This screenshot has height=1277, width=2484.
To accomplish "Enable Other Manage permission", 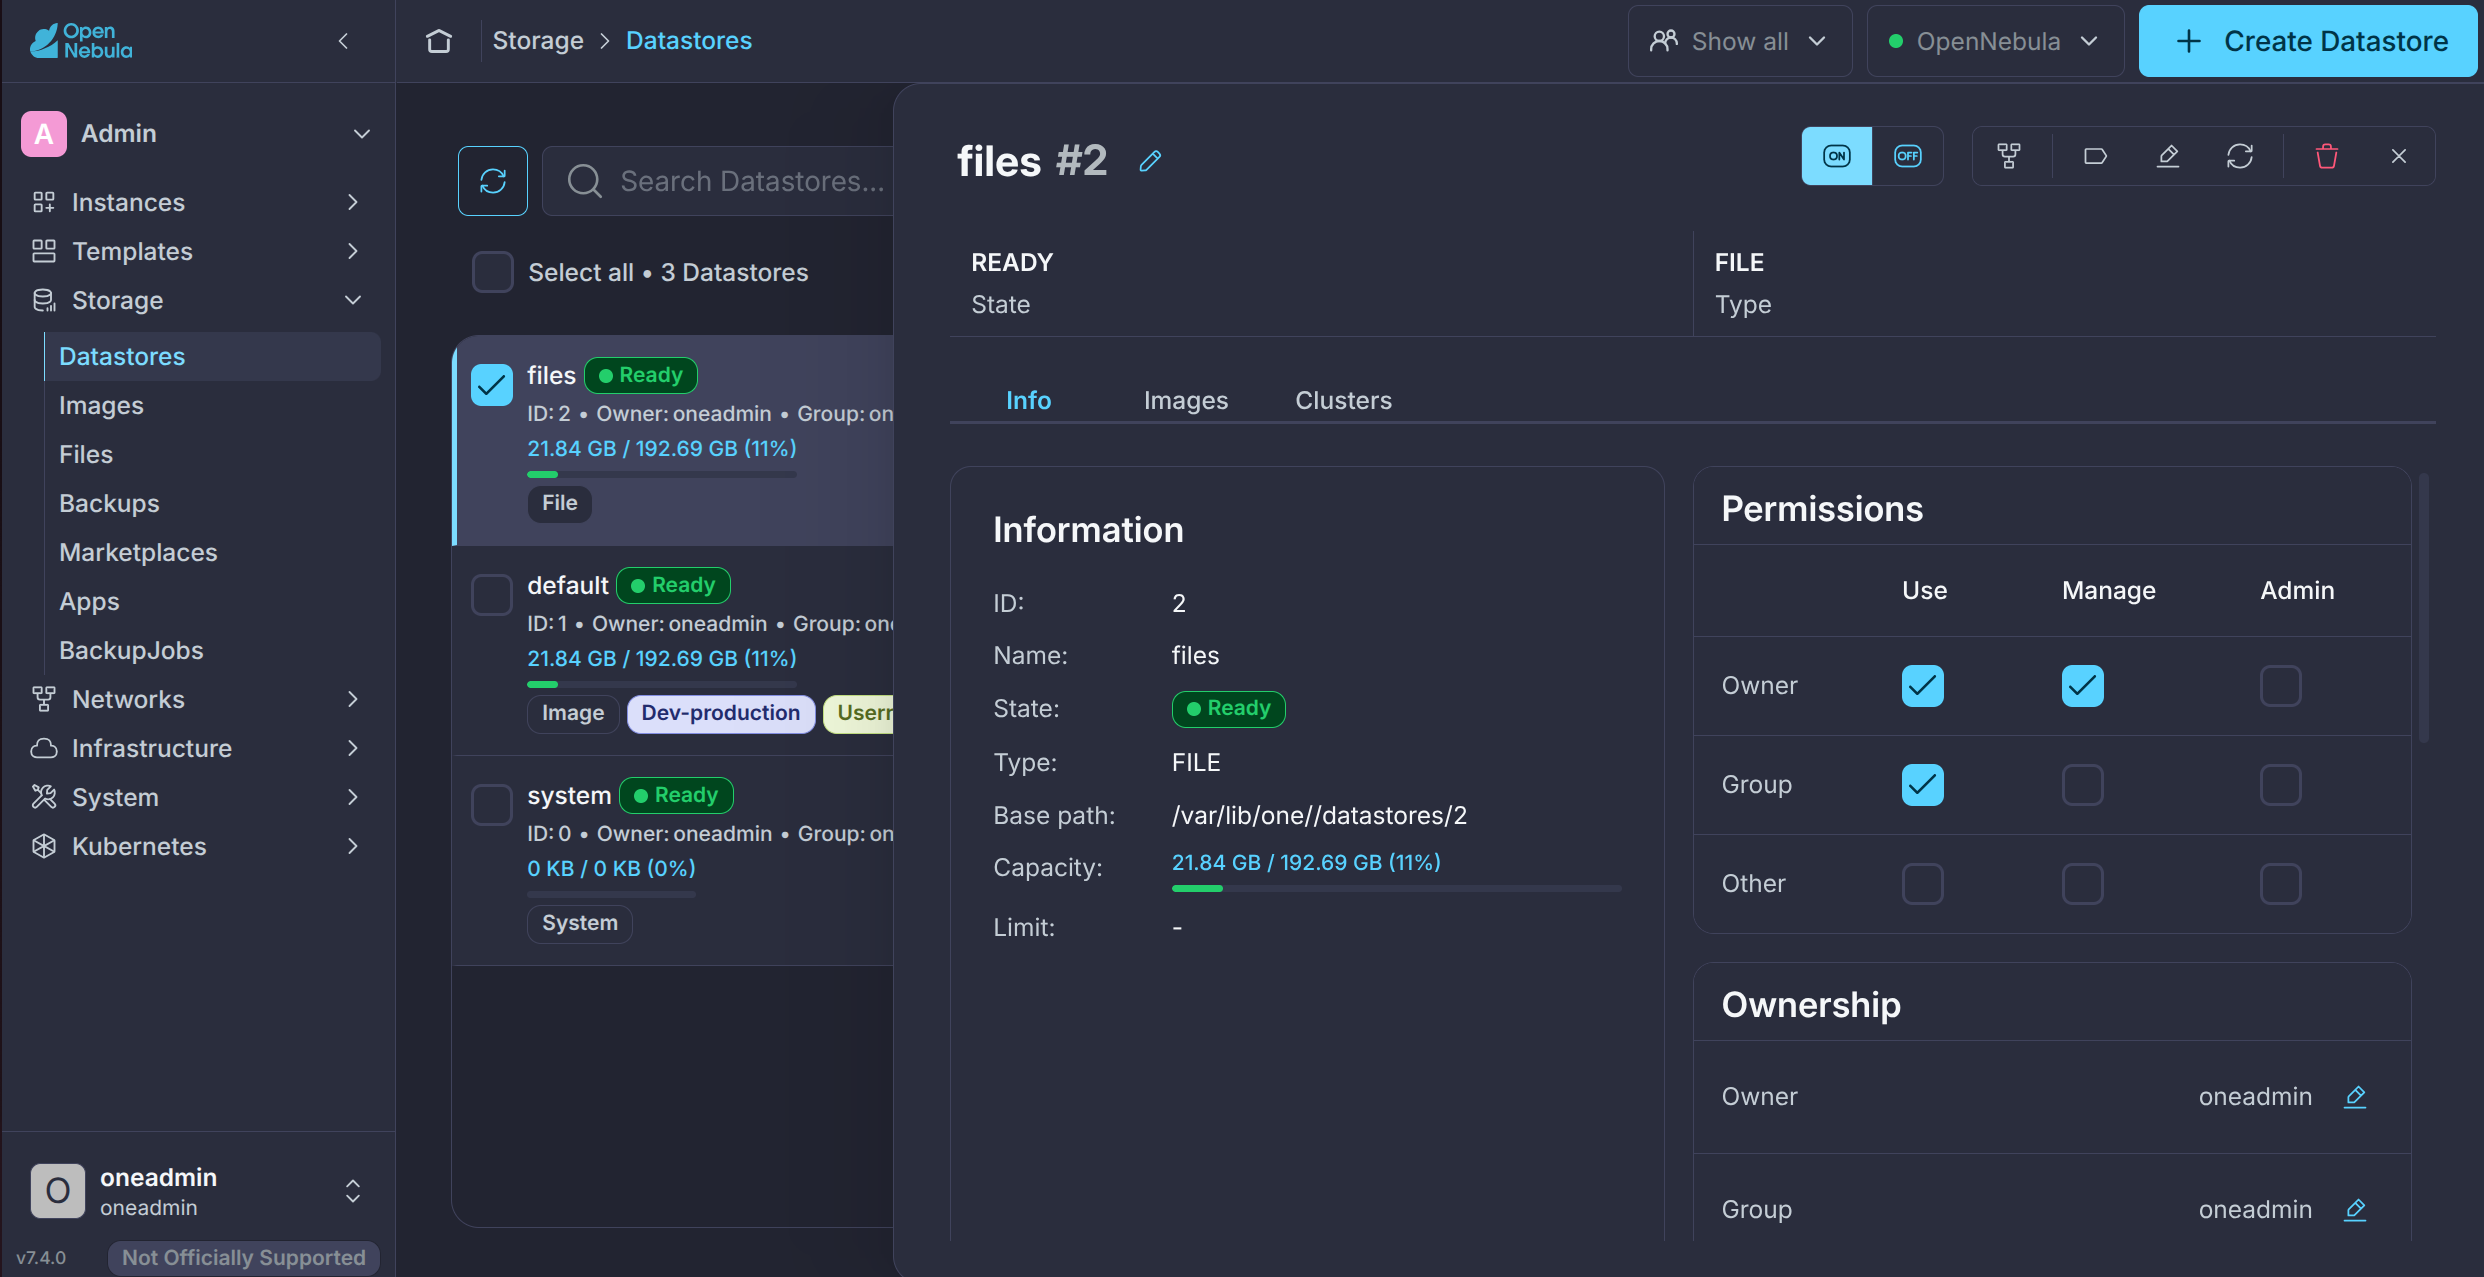I will pyautogui.click(x=2083, y=884).
